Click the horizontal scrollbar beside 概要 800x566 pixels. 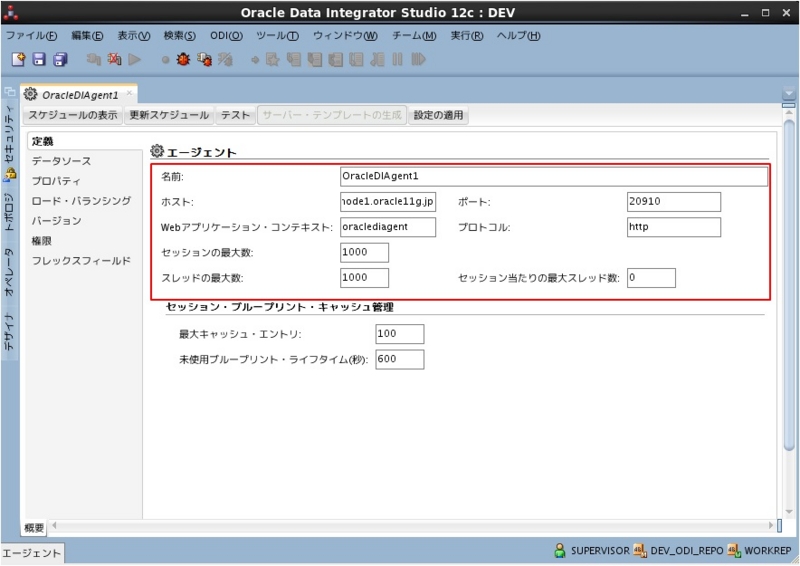(x=412, y=525)
